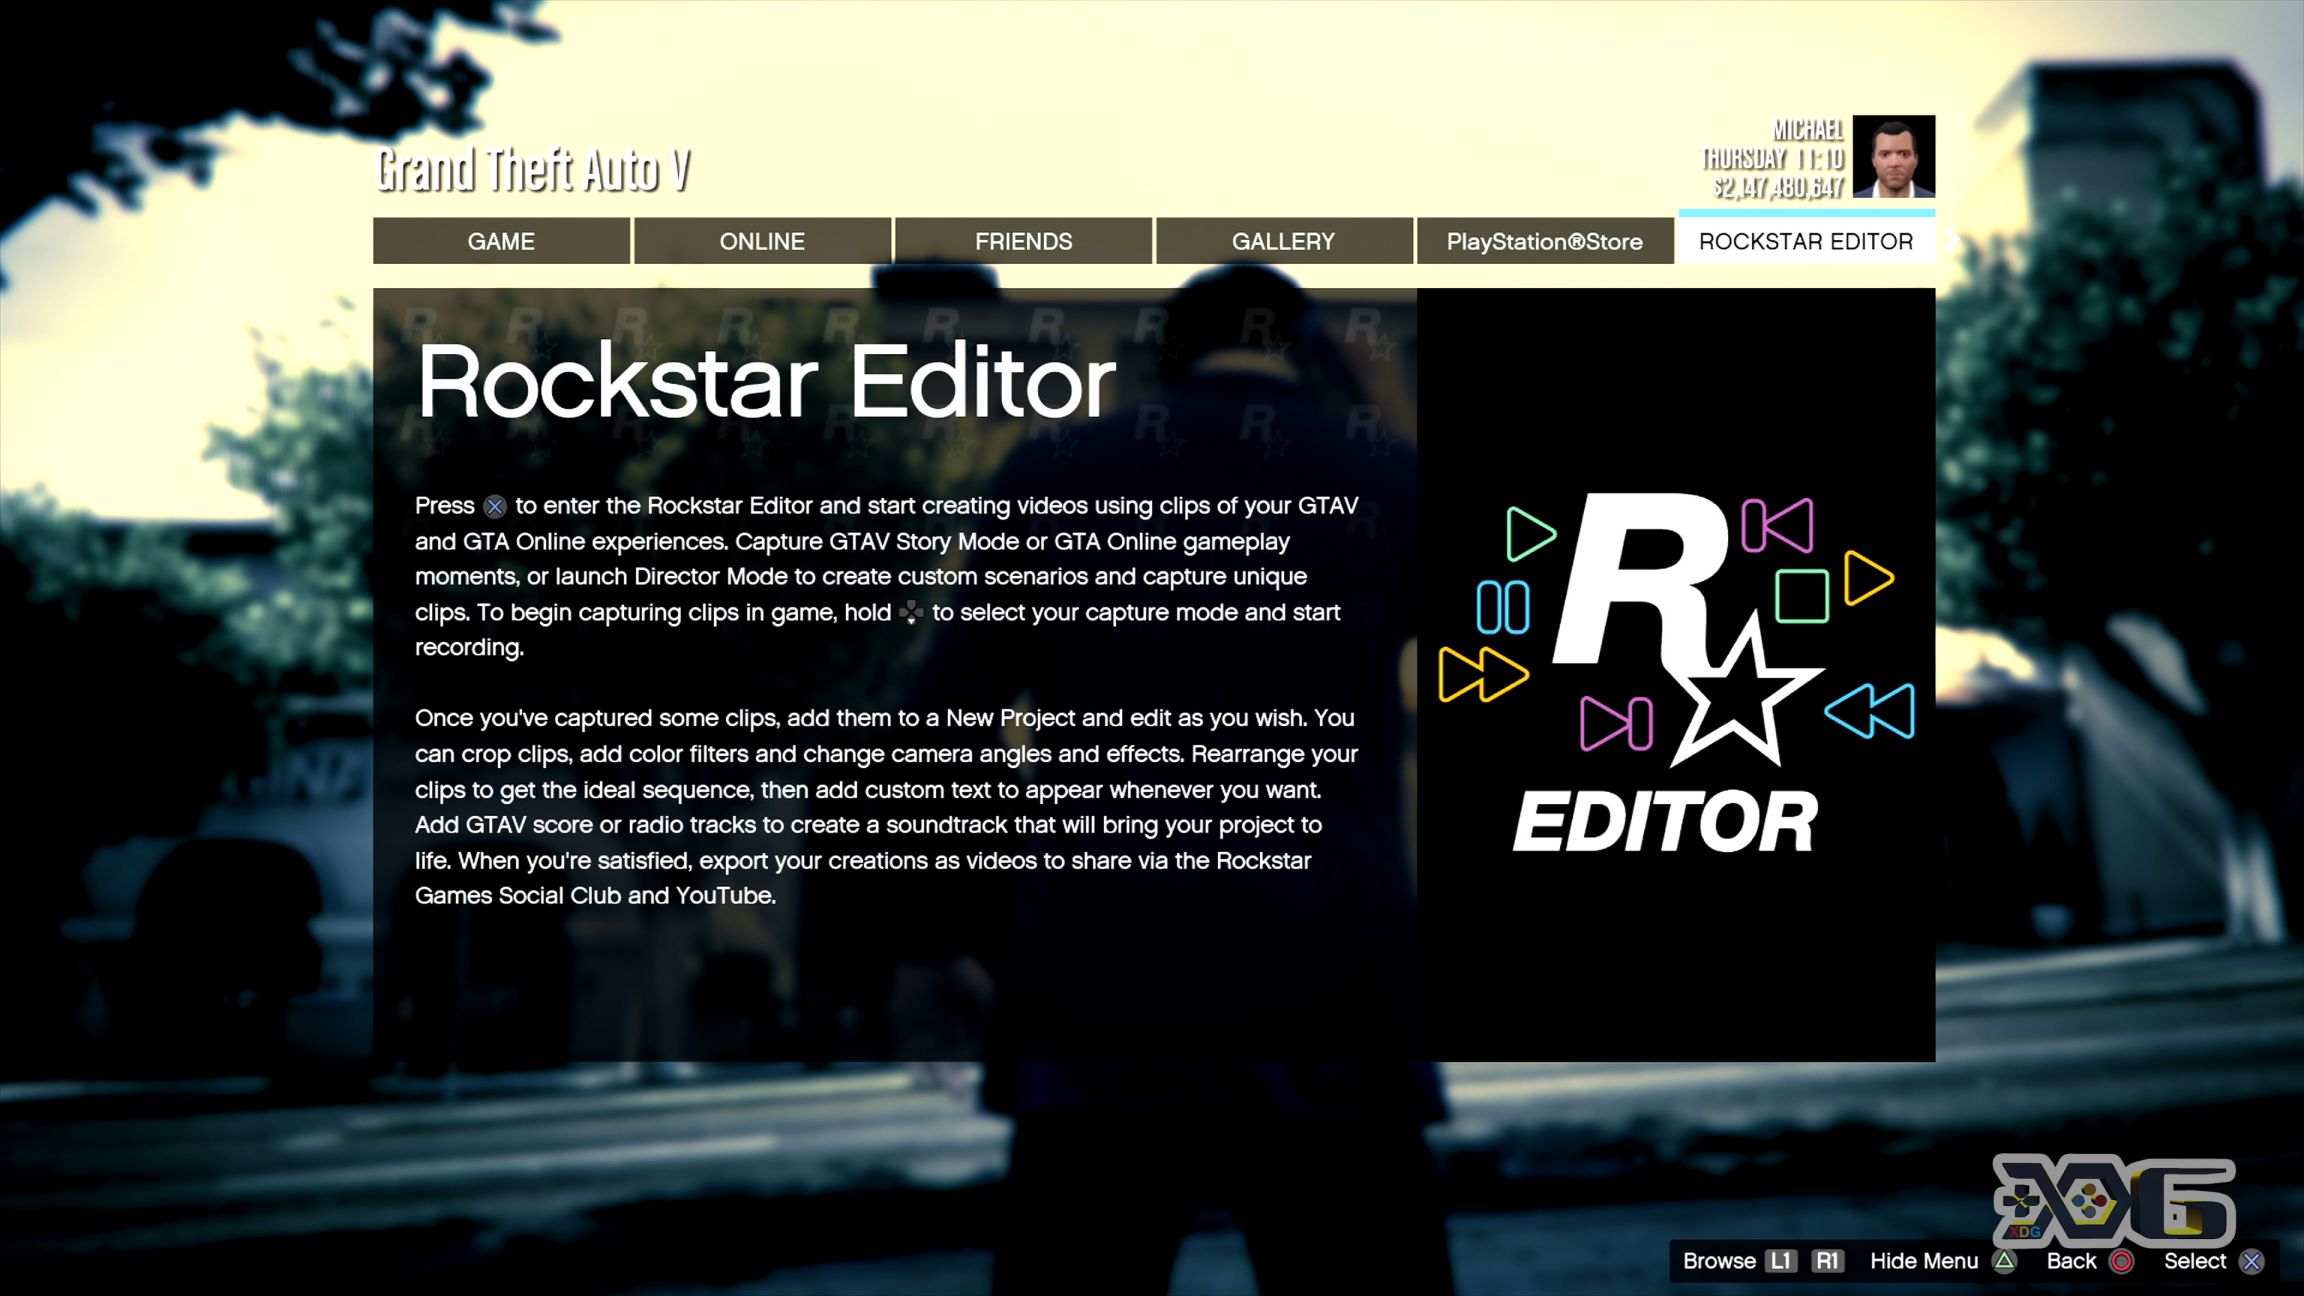Click the yellow fast-forward icon in logo

point(1483,674)
